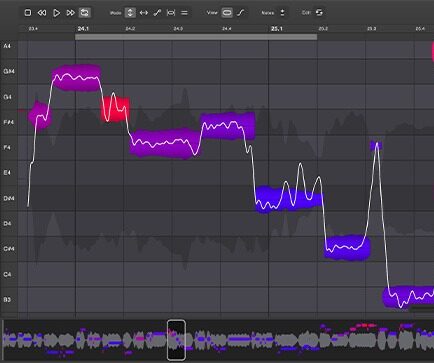Click ruler position 25.3
Viewport: 434px width, 363px height.
pyautogui.click(x=371, y=29)
